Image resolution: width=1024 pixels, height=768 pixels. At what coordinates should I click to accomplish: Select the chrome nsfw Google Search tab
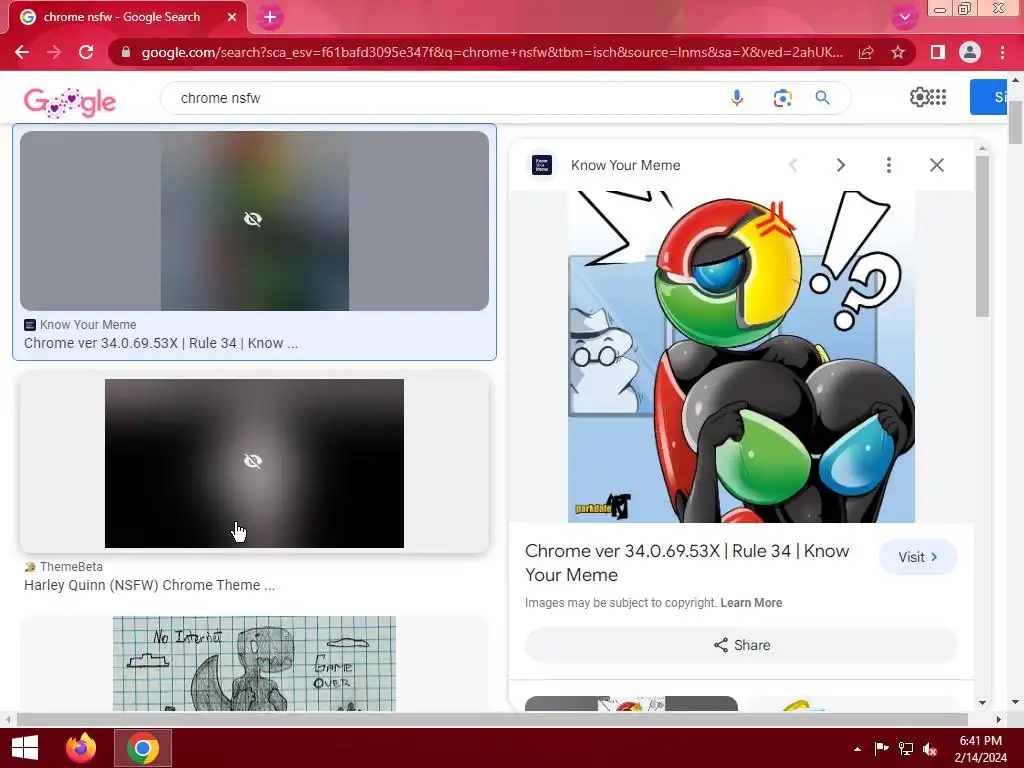128,17
